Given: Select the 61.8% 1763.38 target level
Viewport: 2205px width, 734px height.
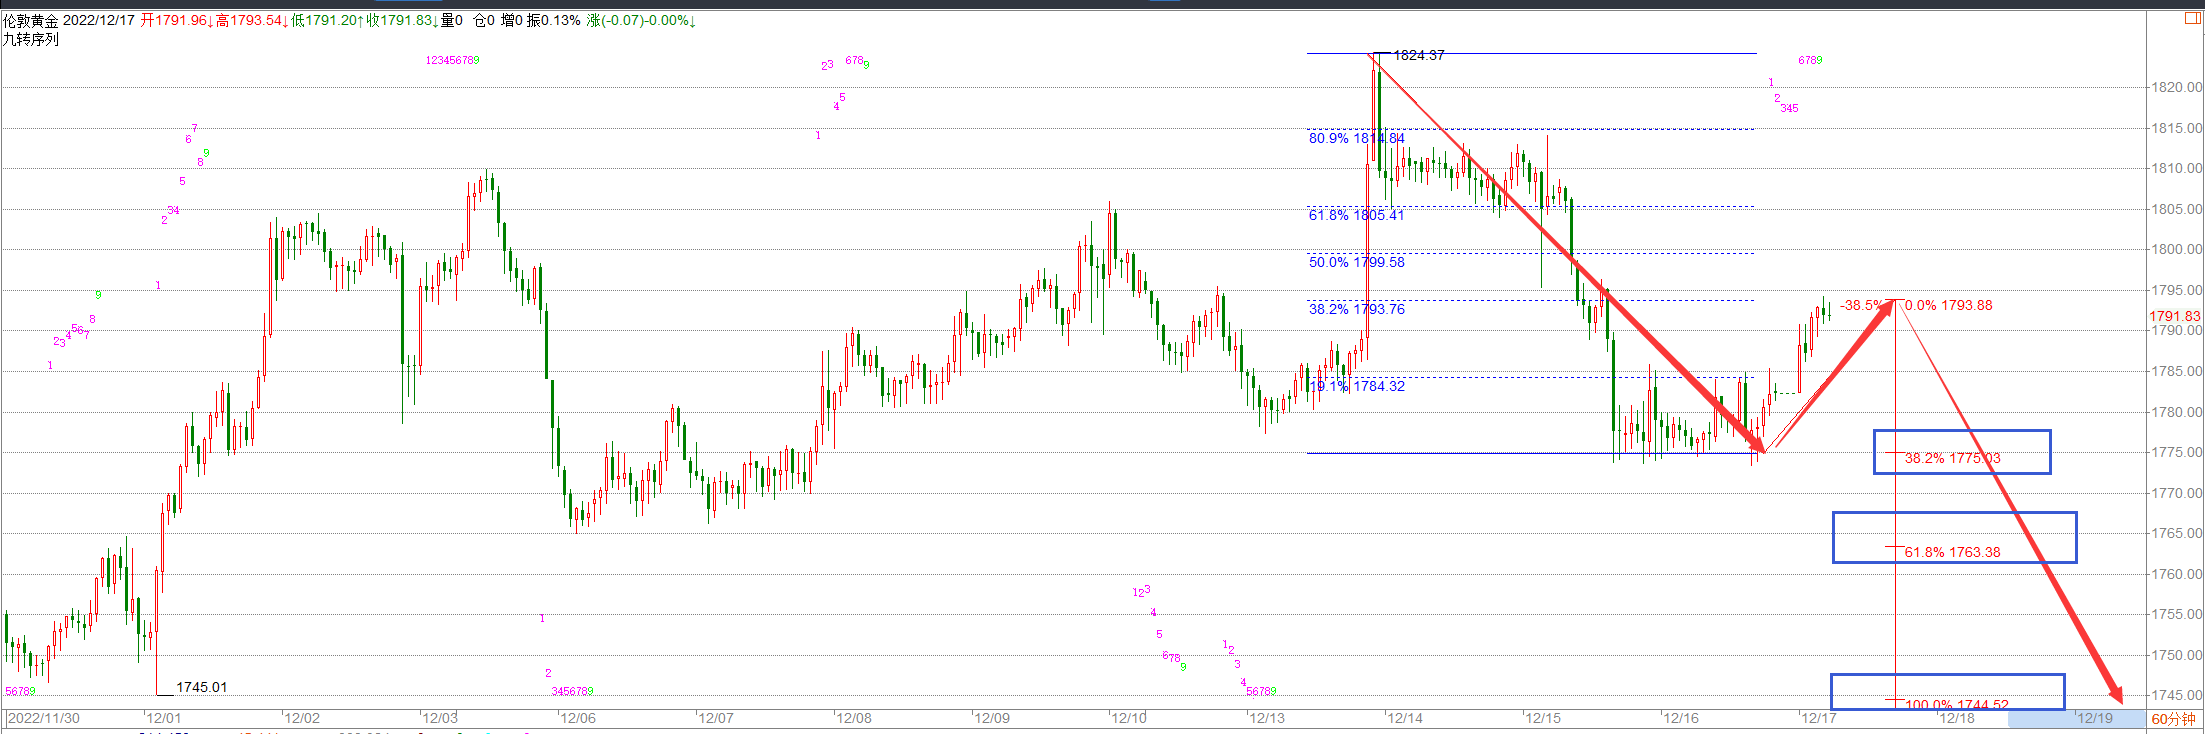Looking at the screenshot, I should (x=1952, y=552).
